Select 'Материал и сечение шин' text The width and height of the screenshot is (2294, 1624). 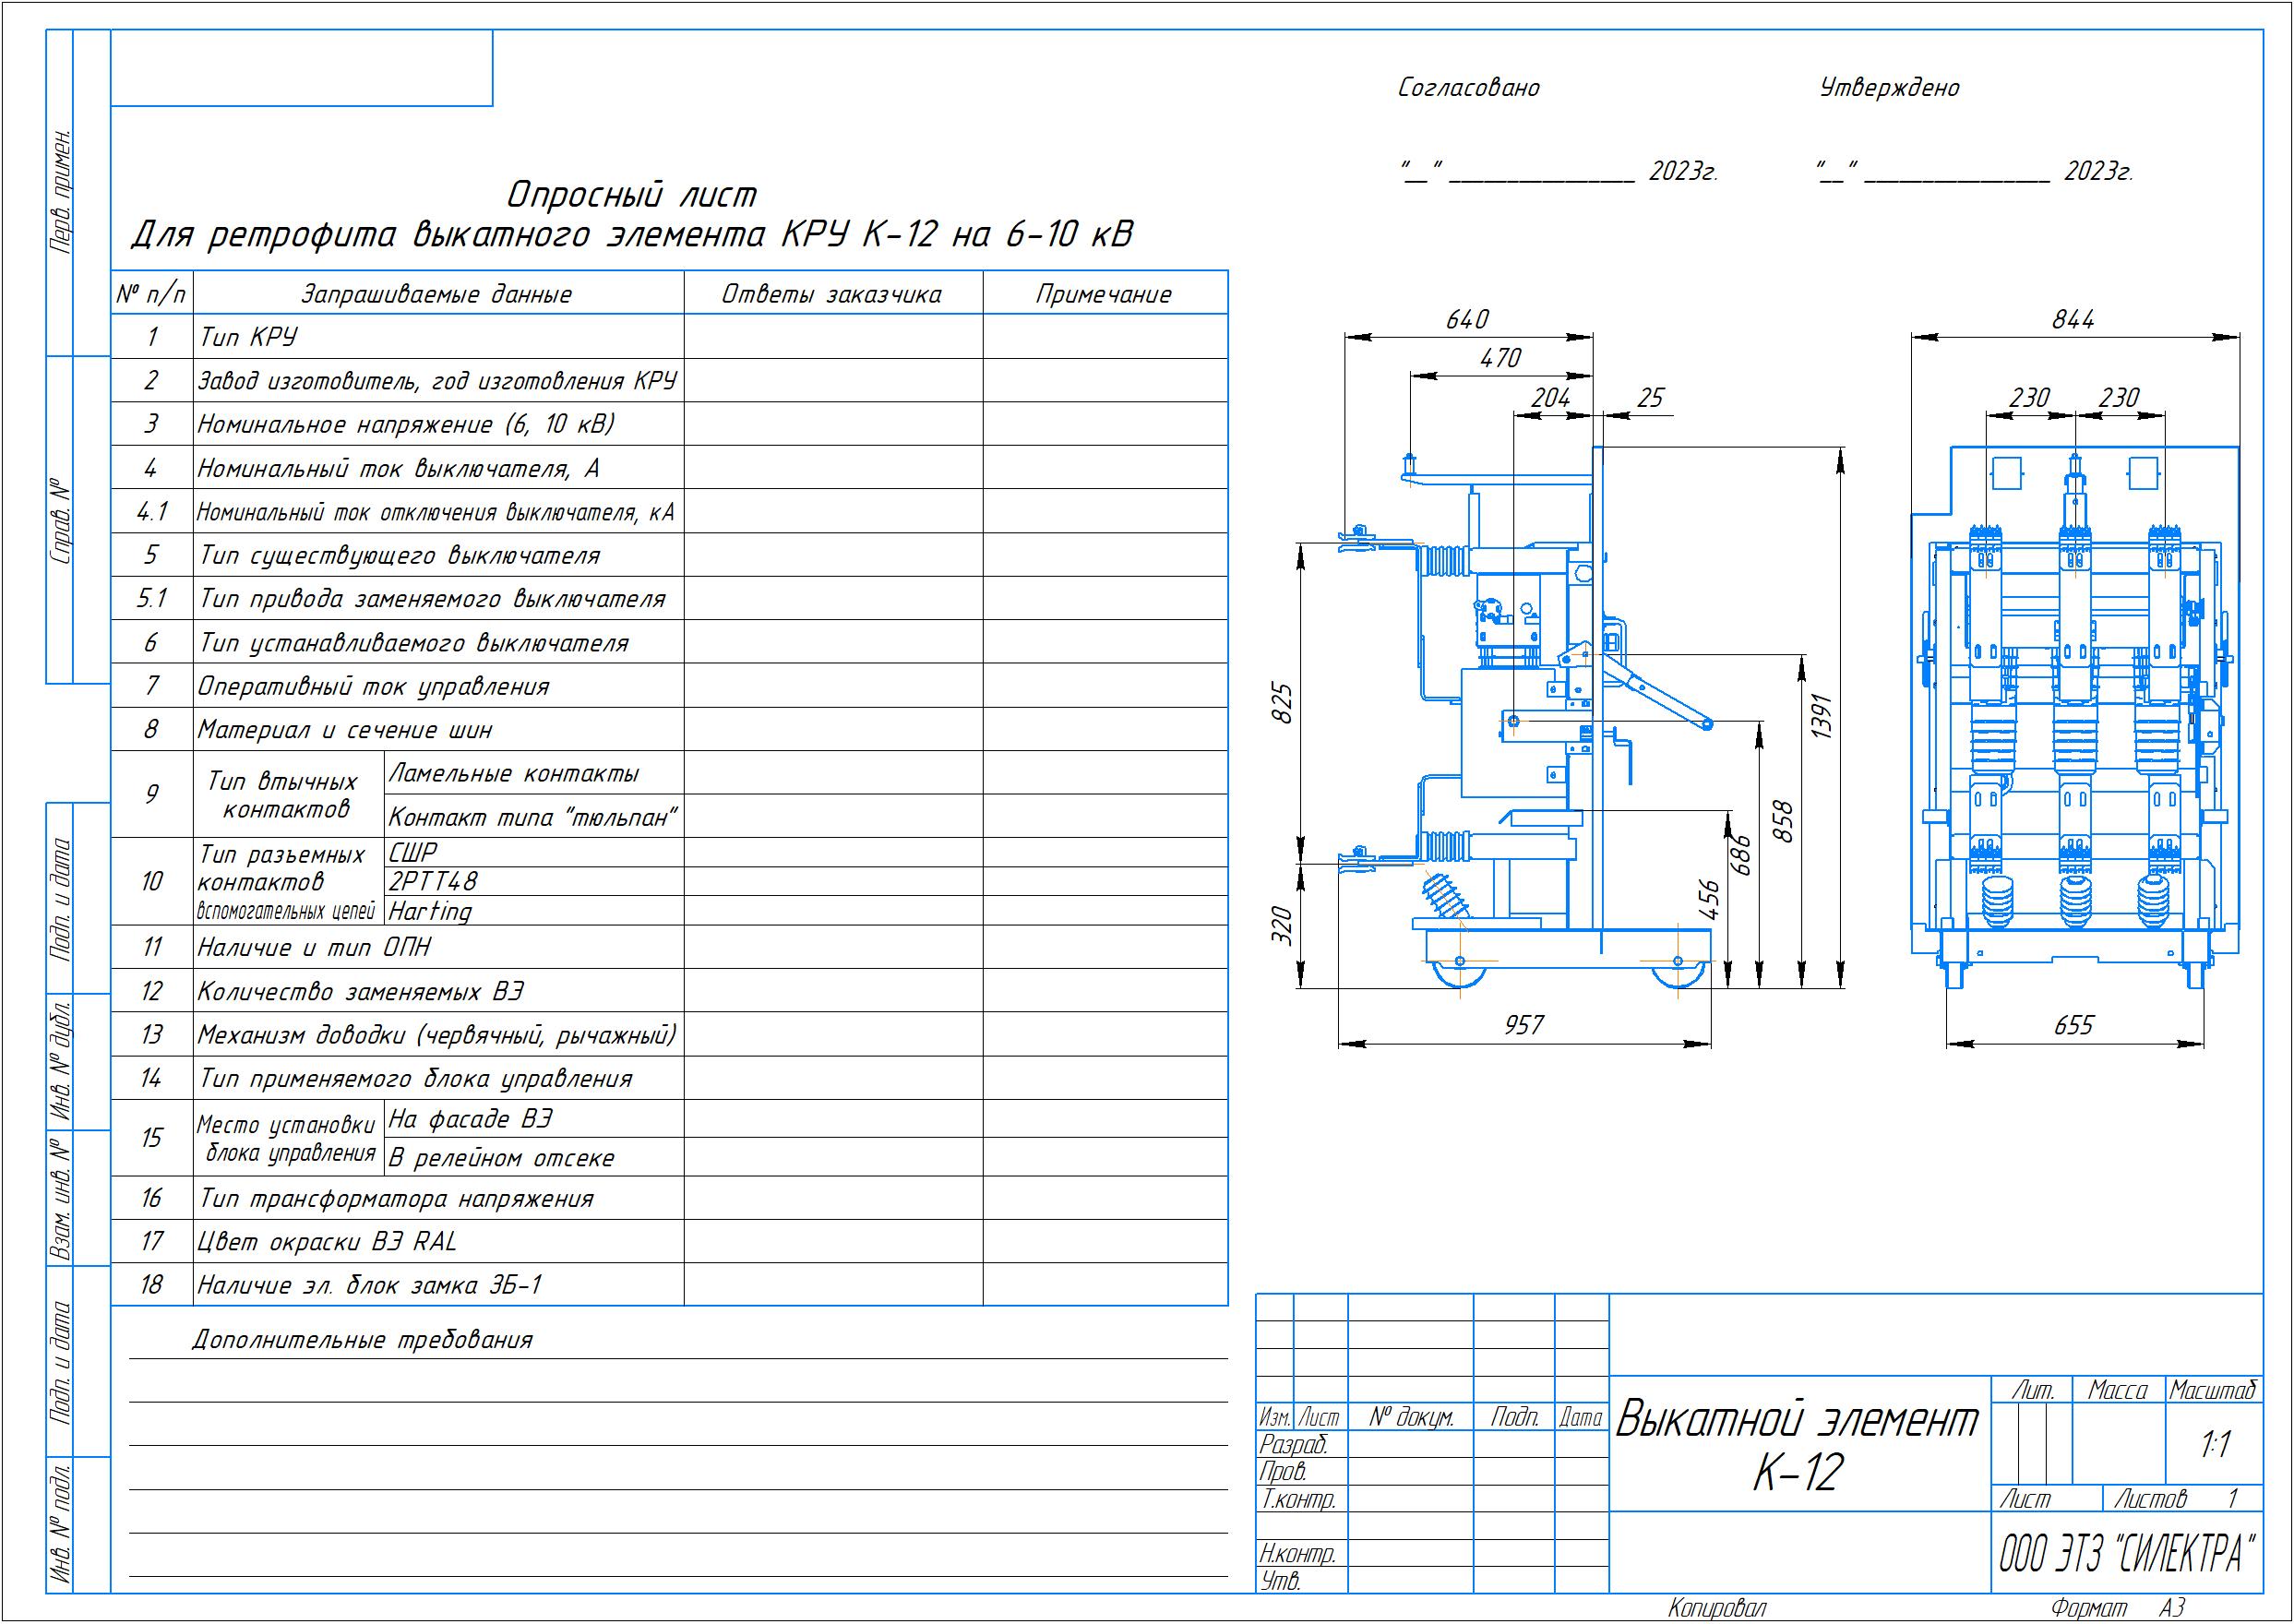click(345, 730)
